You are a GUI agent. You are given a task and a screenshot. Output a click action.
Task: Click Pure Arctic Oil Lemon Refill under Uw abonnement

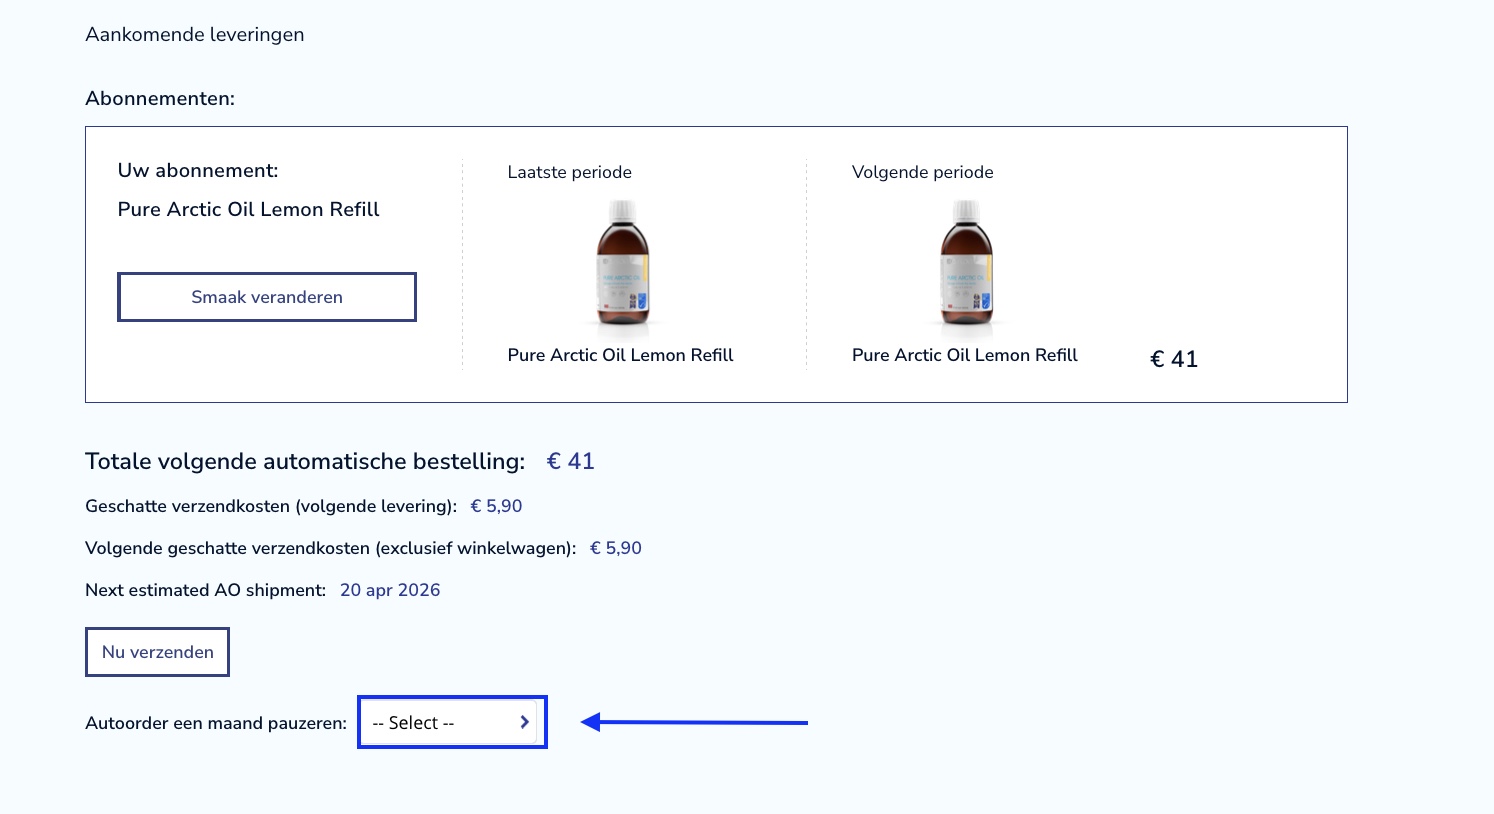(x=249, y=209)
